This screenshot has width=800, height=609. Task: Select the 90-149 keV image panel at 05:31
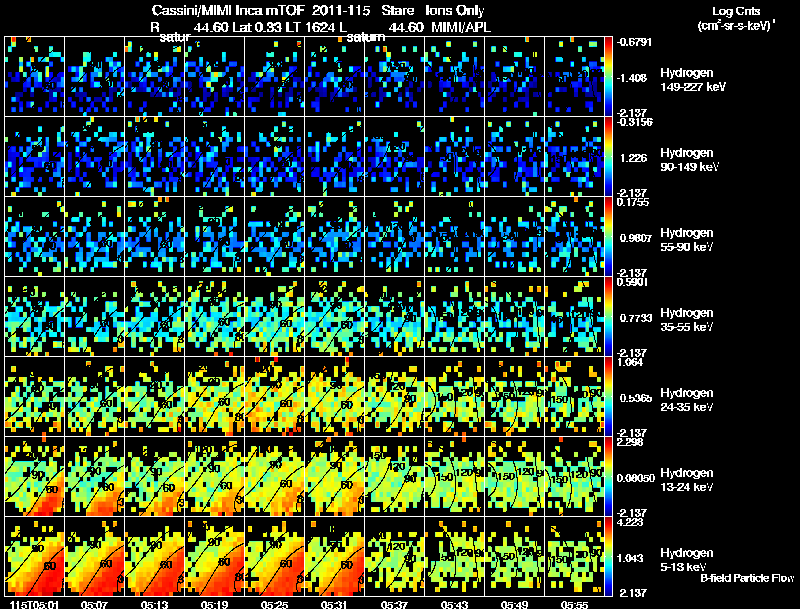pyautogui.click(x=335, y=156)
